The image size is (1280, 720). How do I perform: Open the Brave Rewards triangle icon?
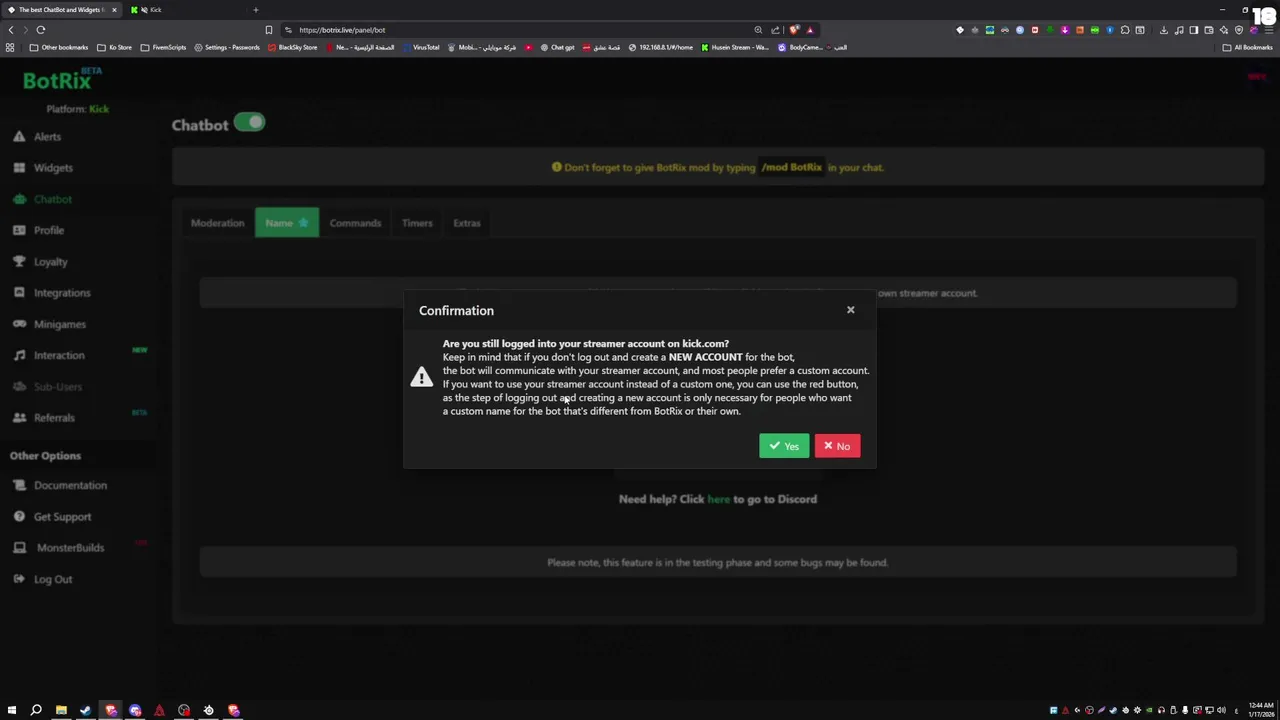click(810, 30)
